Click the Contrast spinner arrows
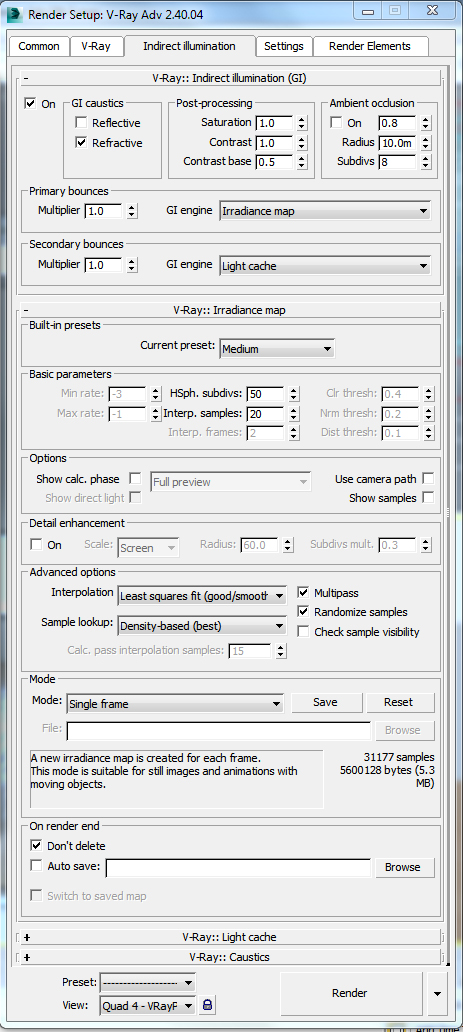The image size is (463, 1032). (302, 142)
